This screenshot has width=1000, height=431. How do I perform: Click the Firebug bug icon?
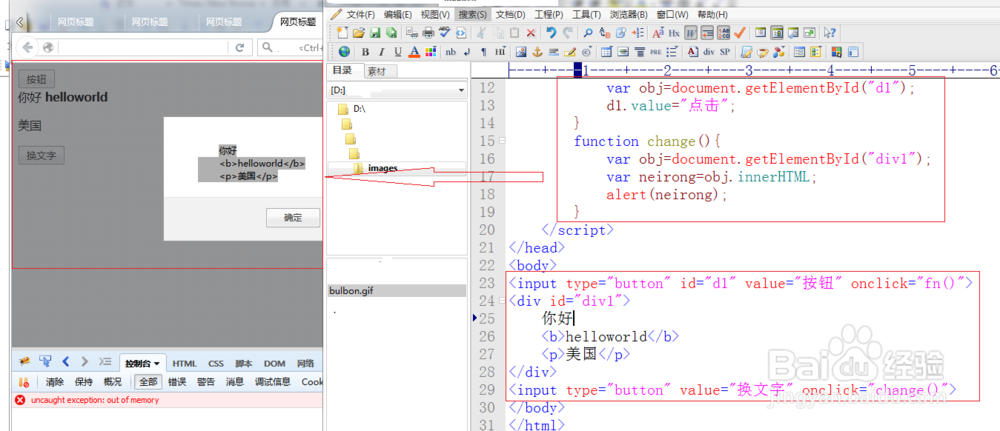(x=24, y=362)
